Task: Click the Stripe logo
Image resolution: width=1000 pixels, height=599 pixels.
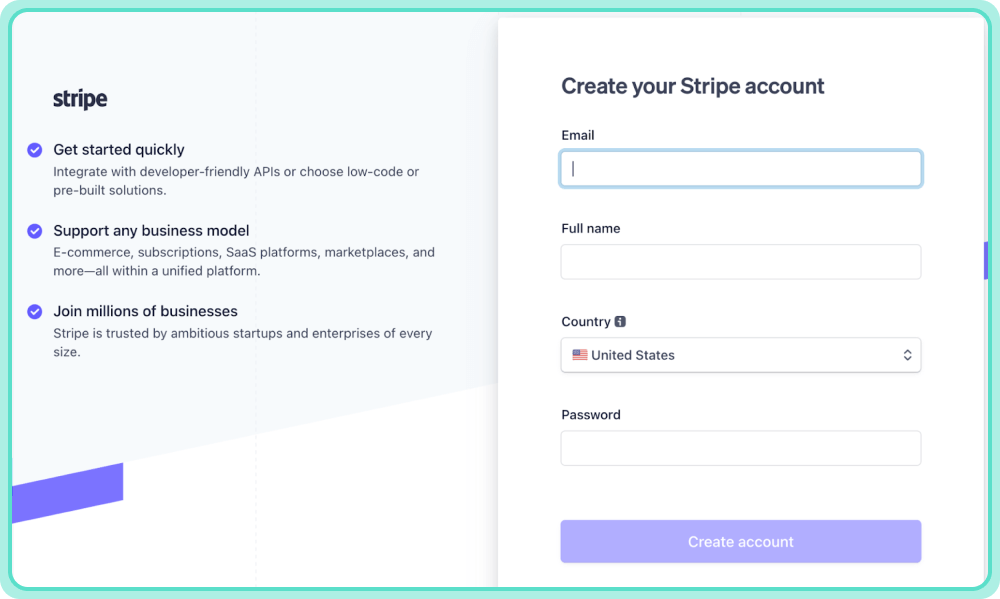Action: [79, 98]
